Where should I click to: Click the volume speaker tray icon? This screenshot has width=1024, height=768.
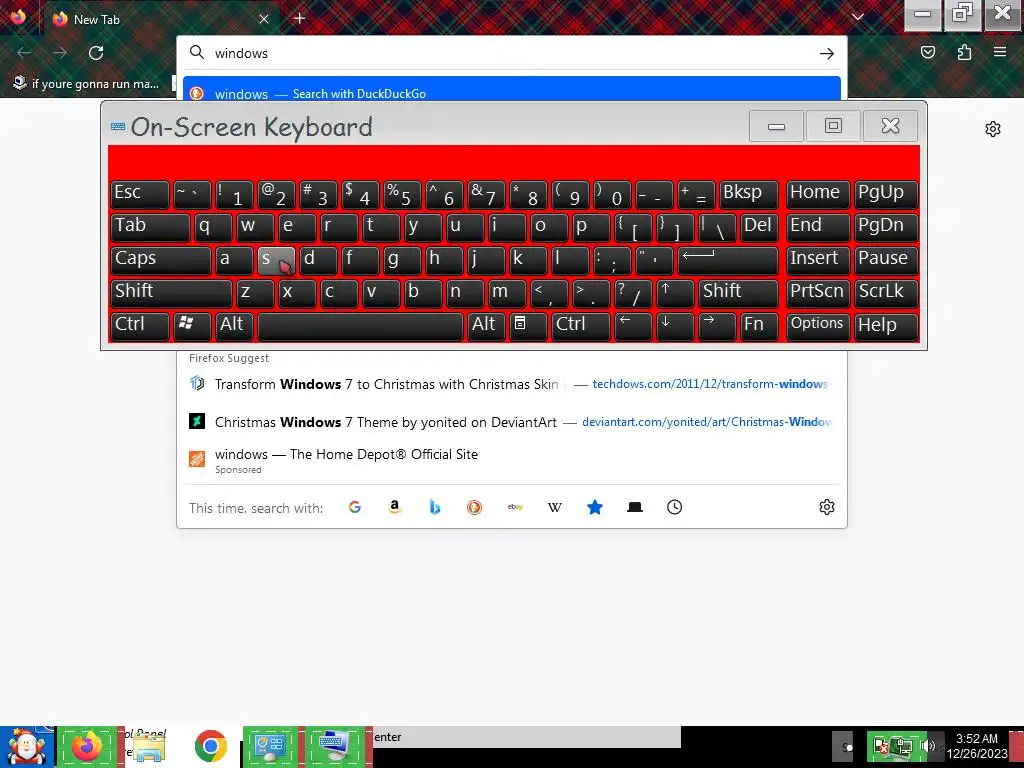[927, 746]
